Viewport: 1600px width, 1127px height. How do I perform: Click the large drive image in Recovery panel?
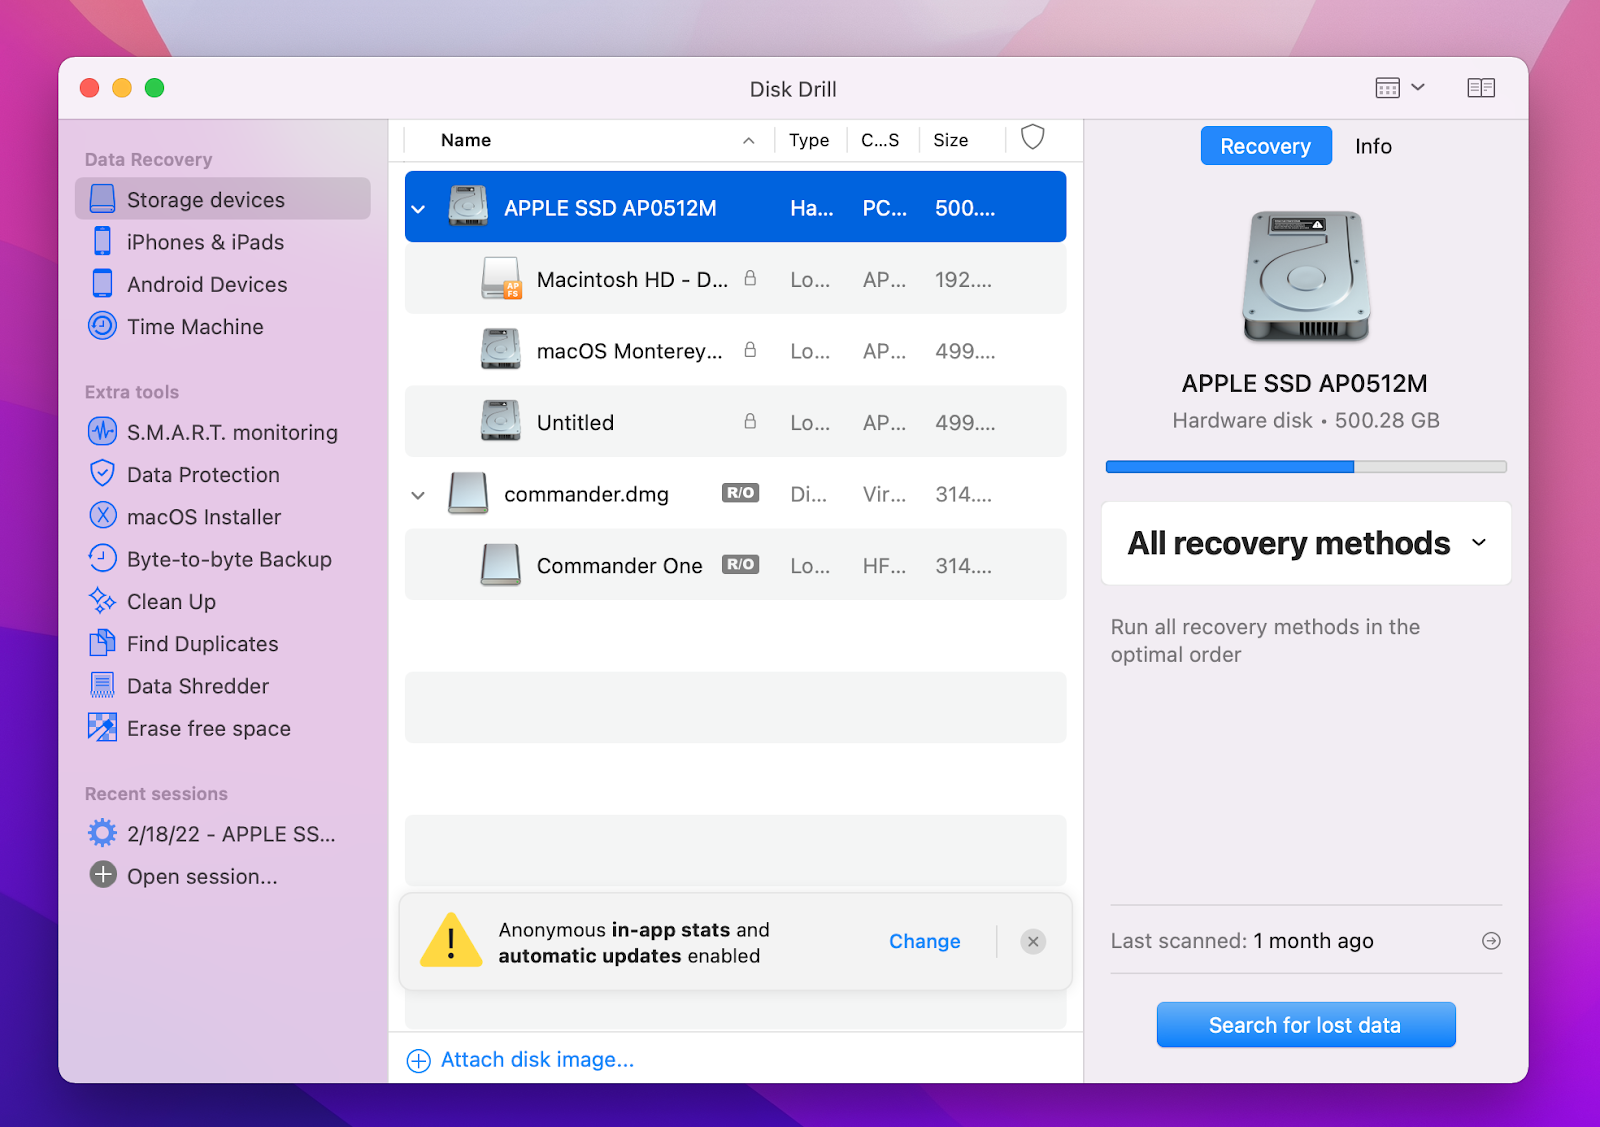pyautogui.click(x=1306, y=276)
